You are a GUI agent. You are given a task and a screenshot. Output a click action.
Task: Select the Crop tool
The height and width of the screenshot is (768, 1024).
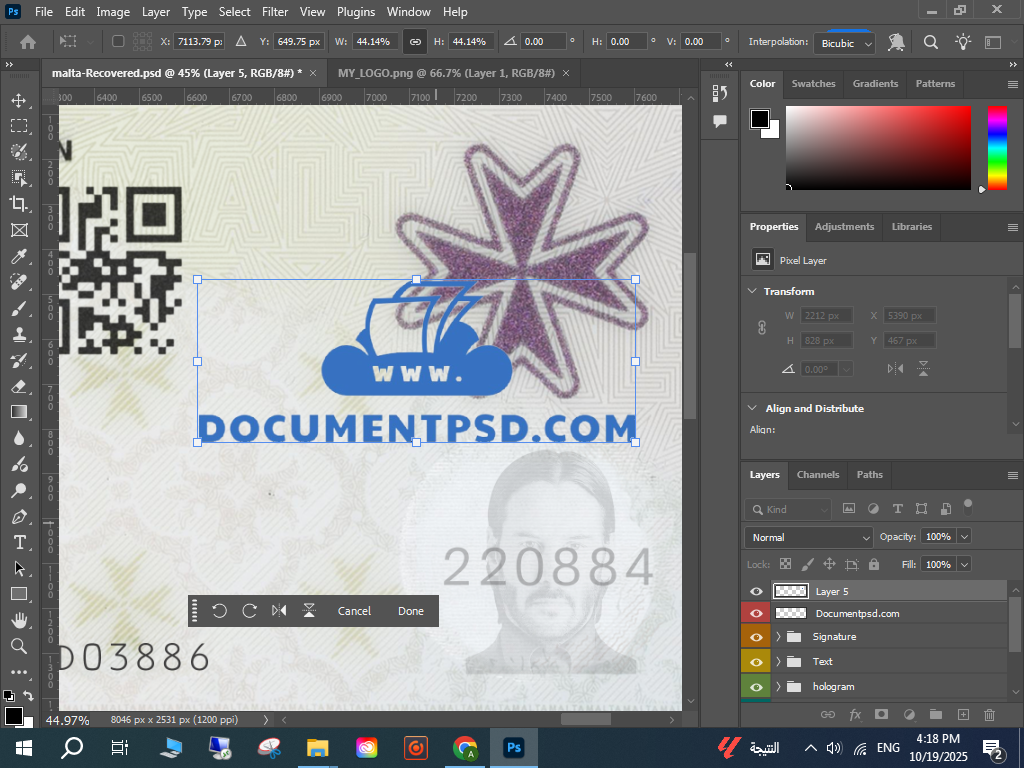coord(19,204)
